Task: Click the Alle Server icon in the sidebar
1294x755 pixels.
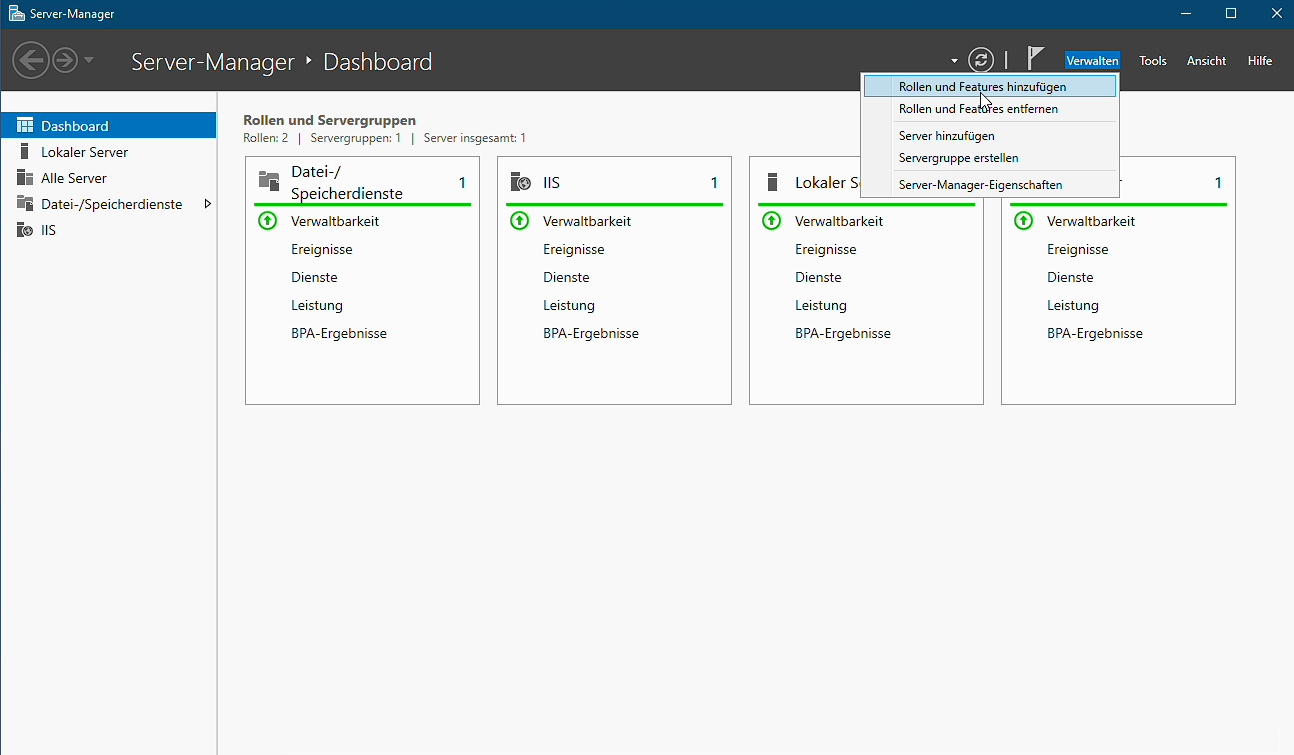Action: click(25, 178)
